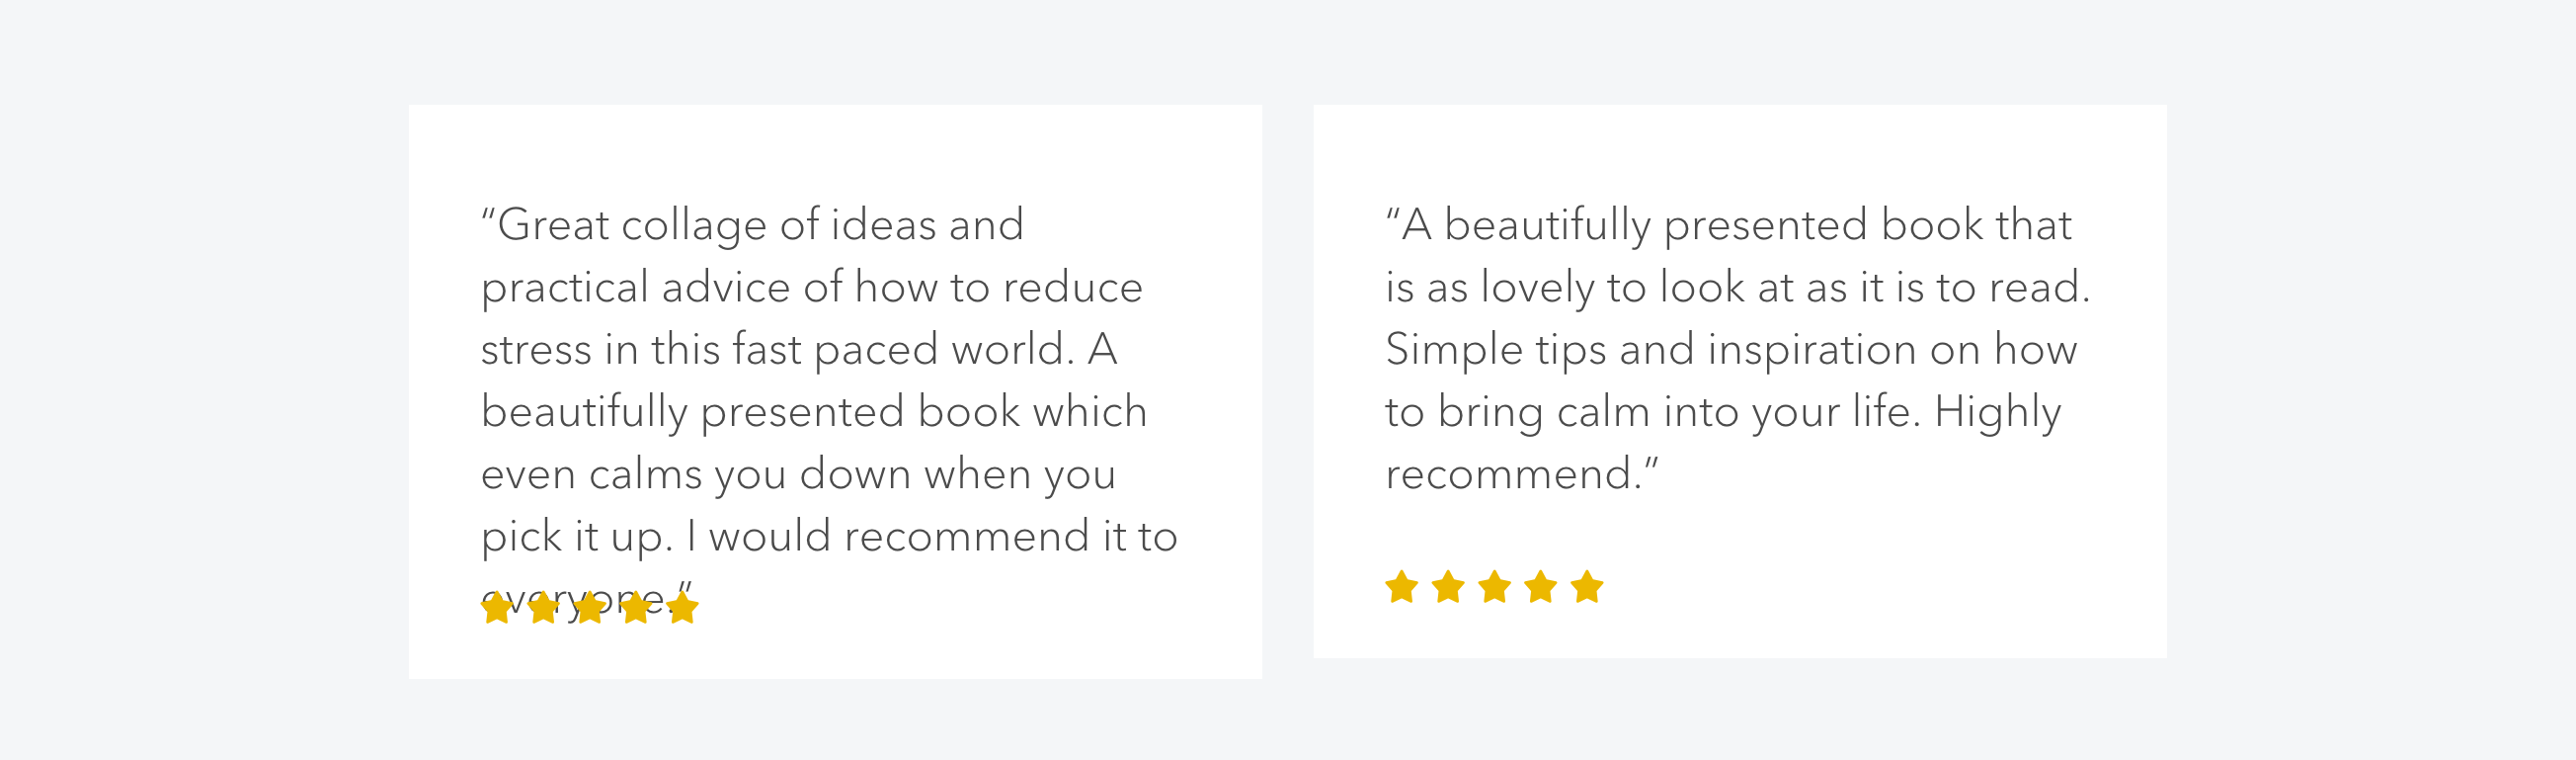Click second star in right review card

click(1448, 587)
